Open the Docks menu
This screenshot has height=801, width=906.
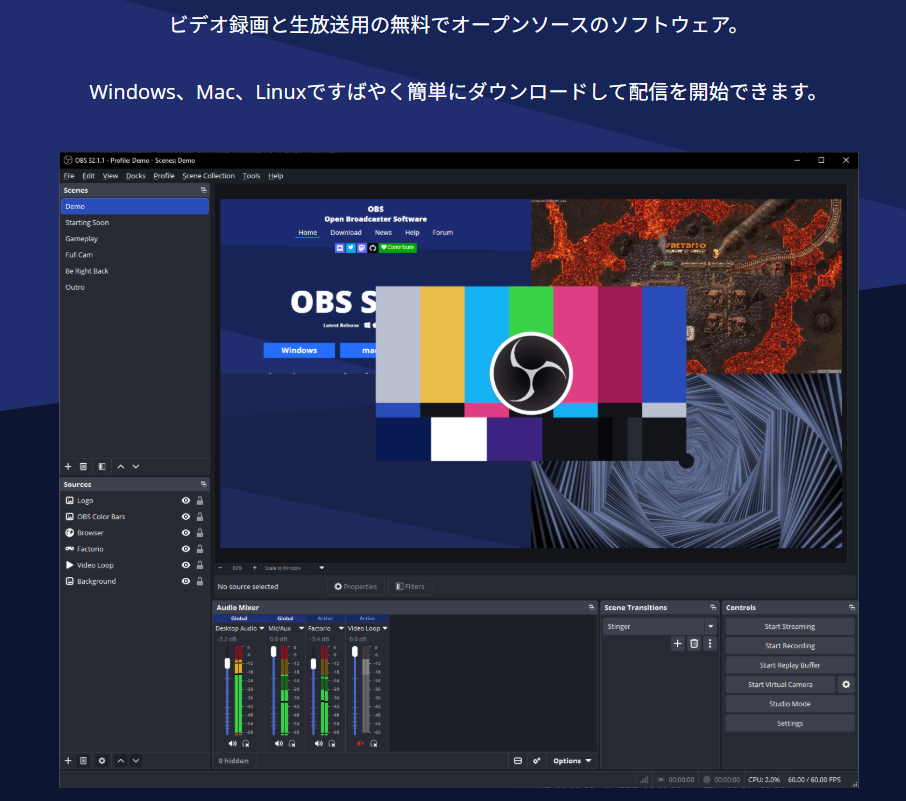(x=135, y=176)
